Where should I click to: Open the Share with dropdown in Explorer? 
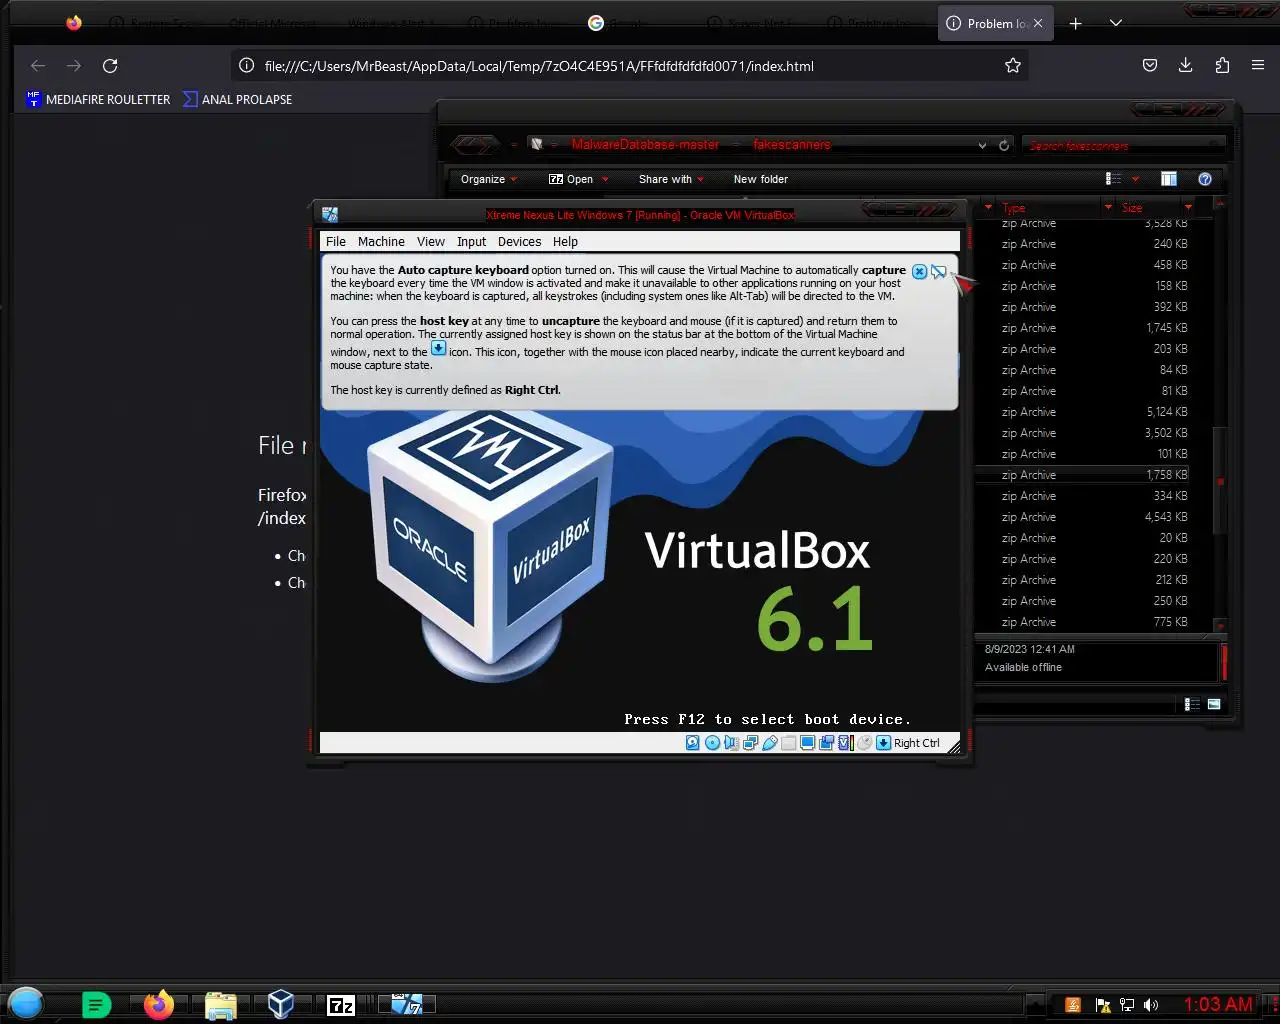click(671, 179)
